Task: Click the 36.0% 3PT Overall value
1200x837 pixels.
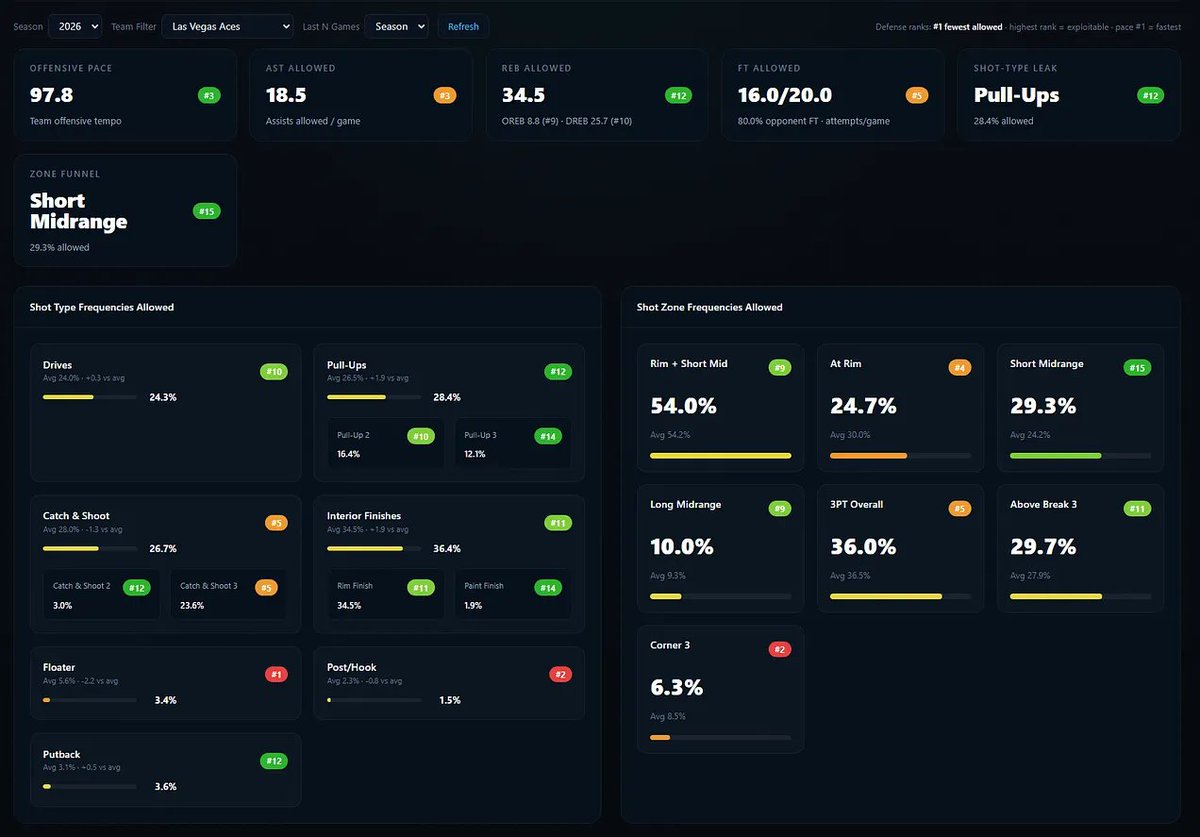Action: tap(863, 547)
